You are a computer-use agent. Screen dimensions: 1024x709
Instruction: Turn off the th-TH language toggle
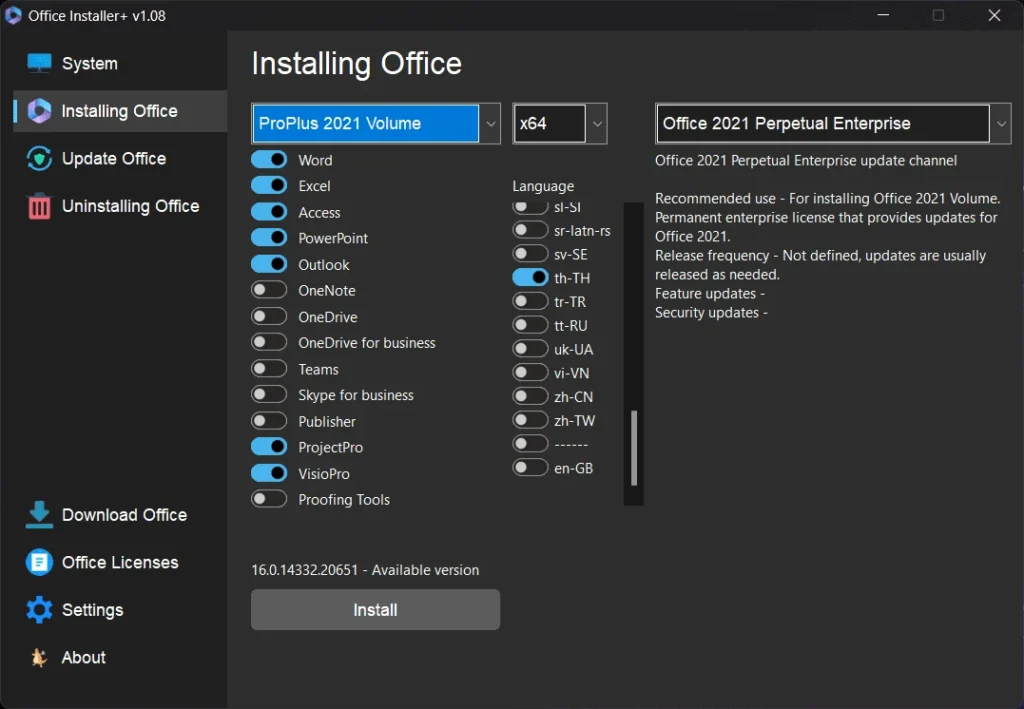click(530, 278)
